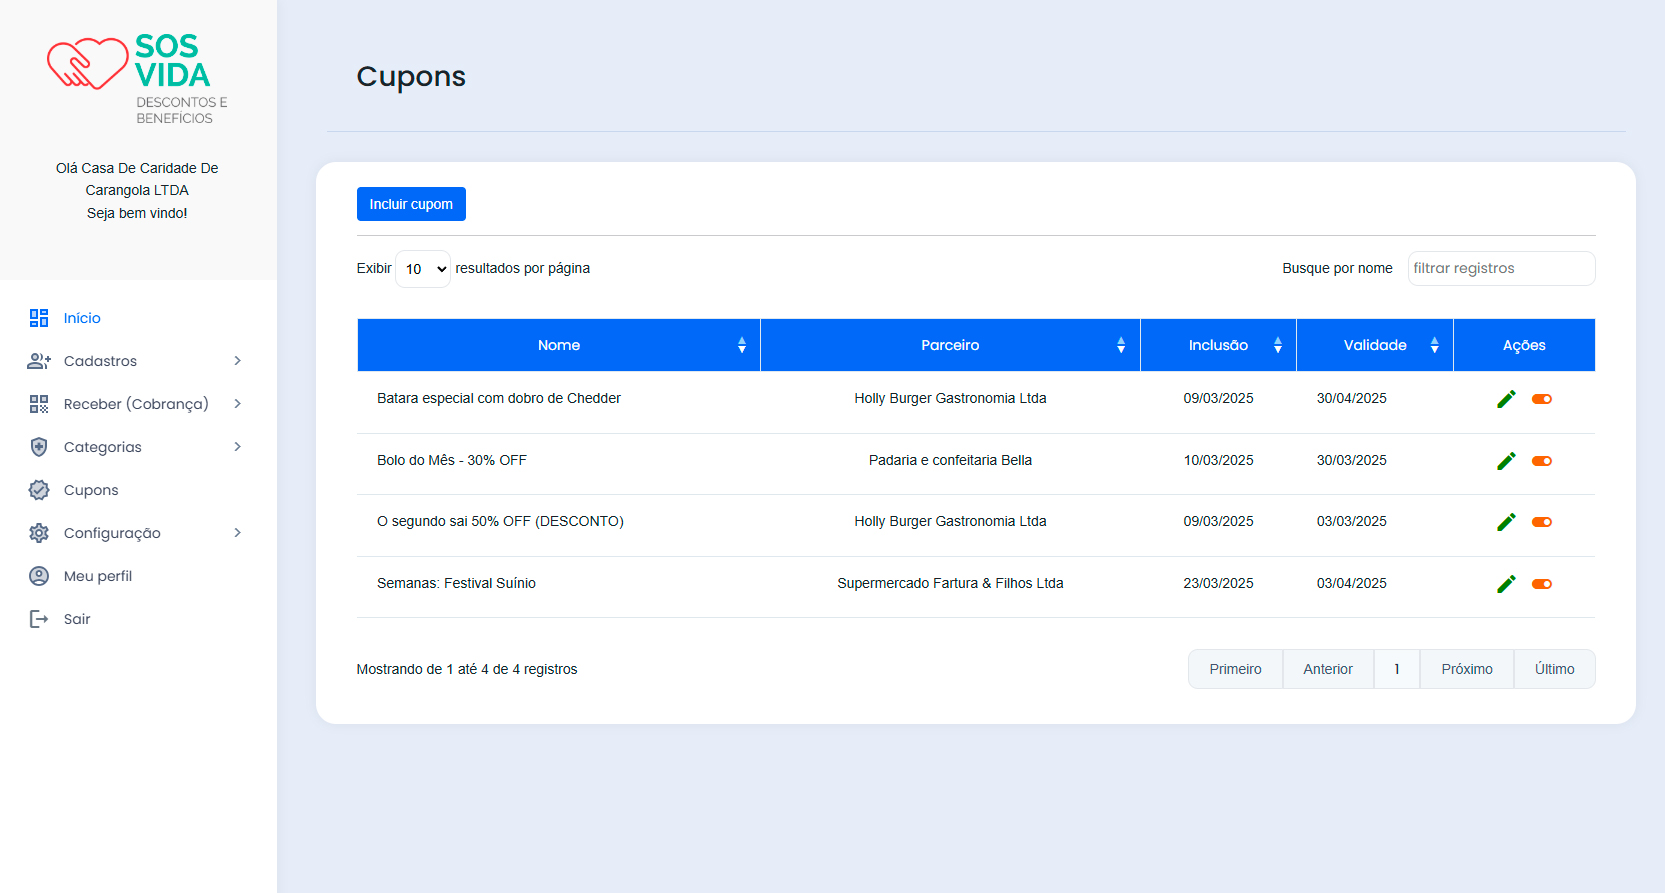Sort table by Validade column

click(x=1374, y=345)
